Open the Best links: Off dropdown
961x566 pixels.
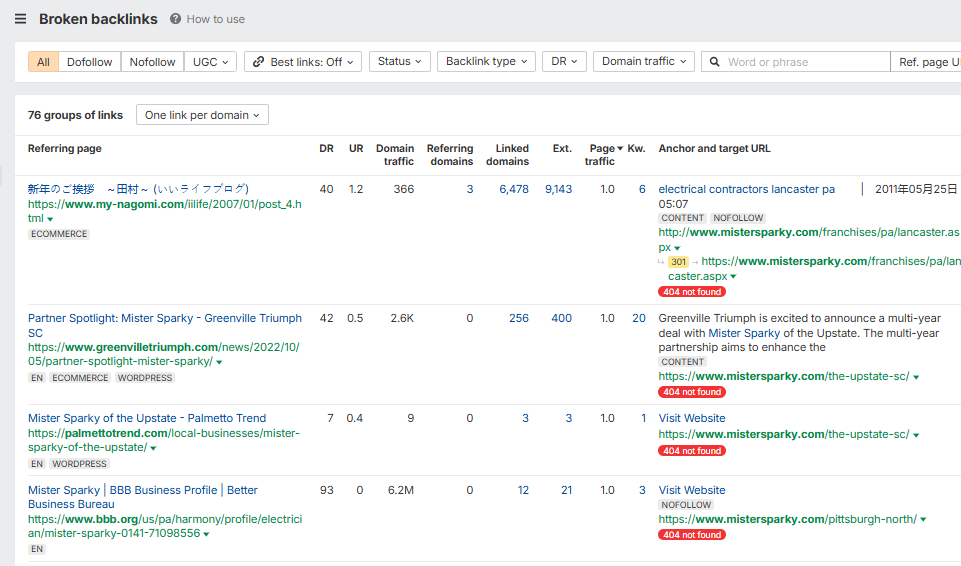(303, 62)
